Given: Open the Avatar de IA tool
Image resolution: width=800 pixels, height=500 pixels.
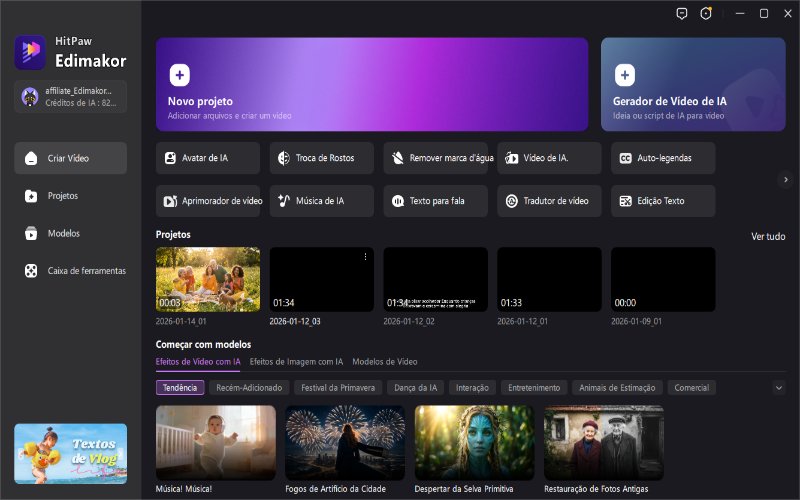Looking at the screenshot, I should click(208, 158).
